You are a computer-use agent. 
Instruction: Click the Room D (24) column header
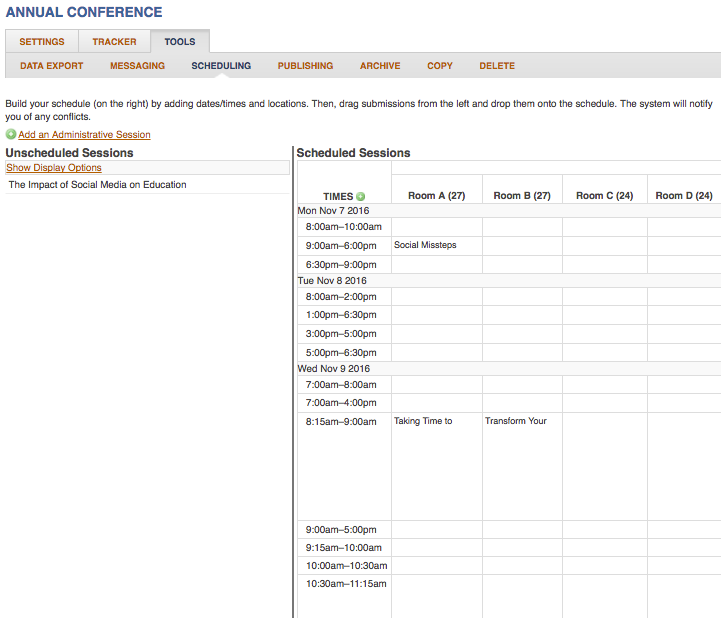[x=684, y=195]
